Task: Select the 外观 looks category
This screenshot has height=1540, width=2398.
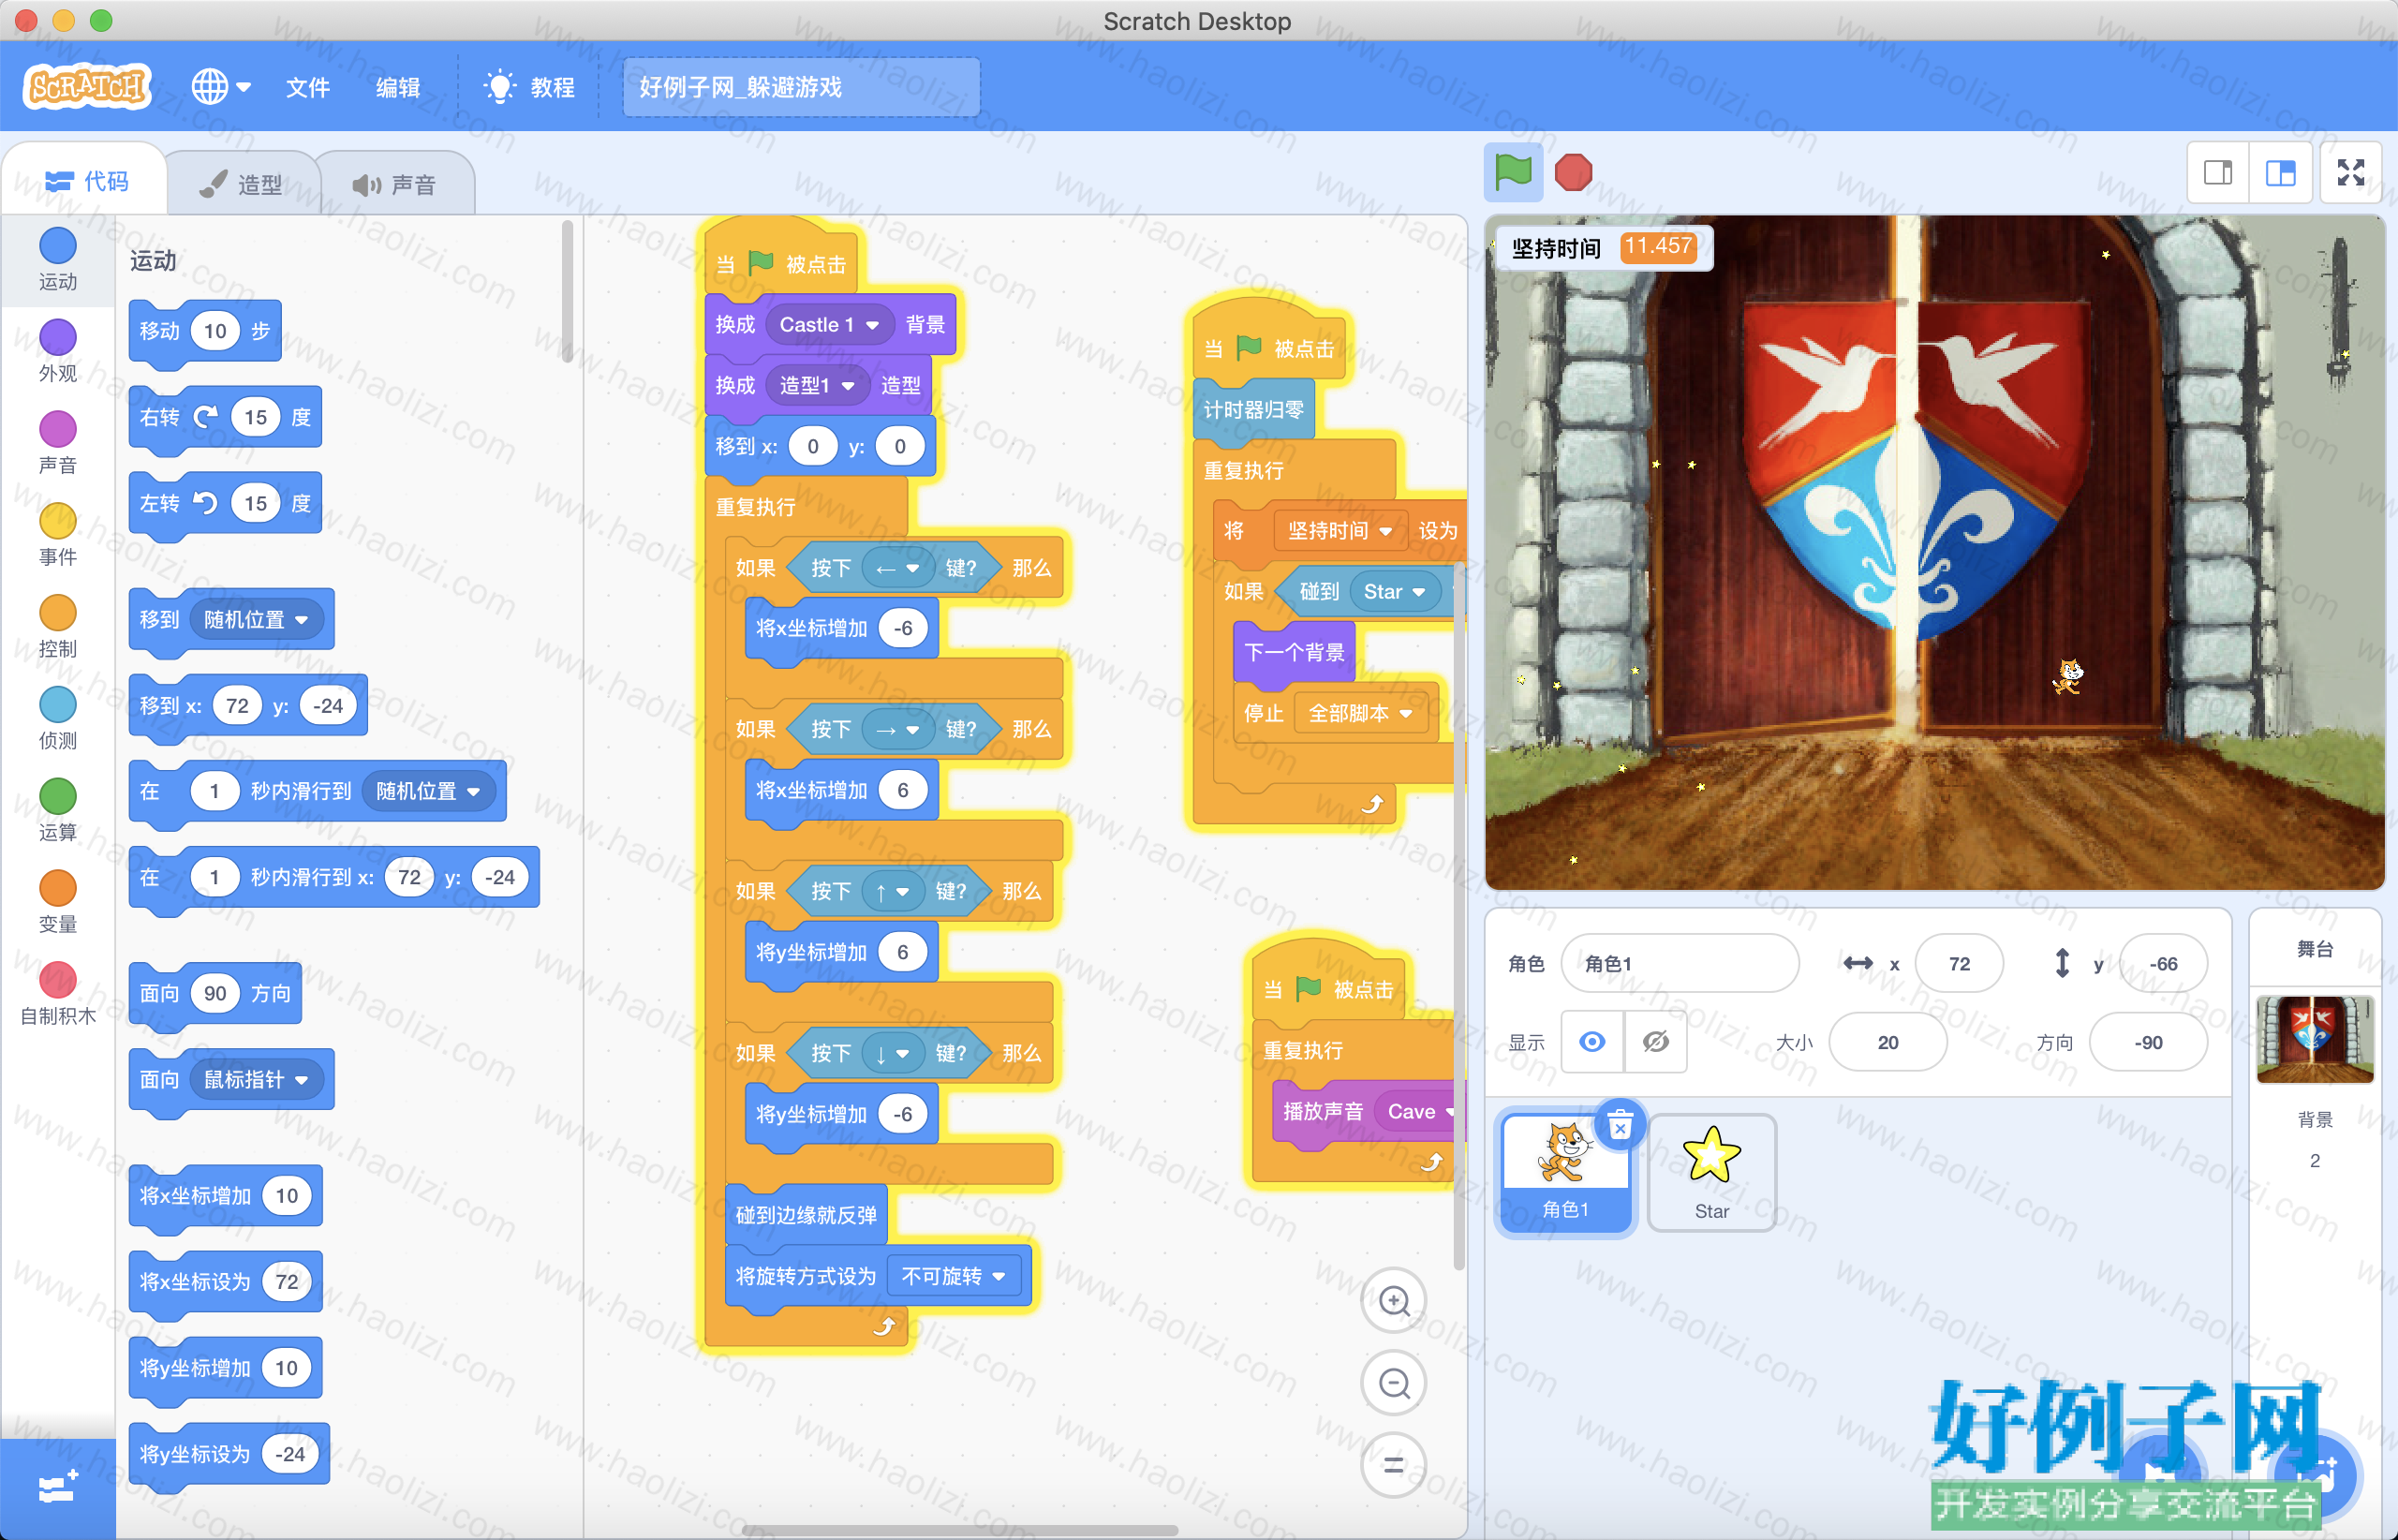Action: click(57, 352)
